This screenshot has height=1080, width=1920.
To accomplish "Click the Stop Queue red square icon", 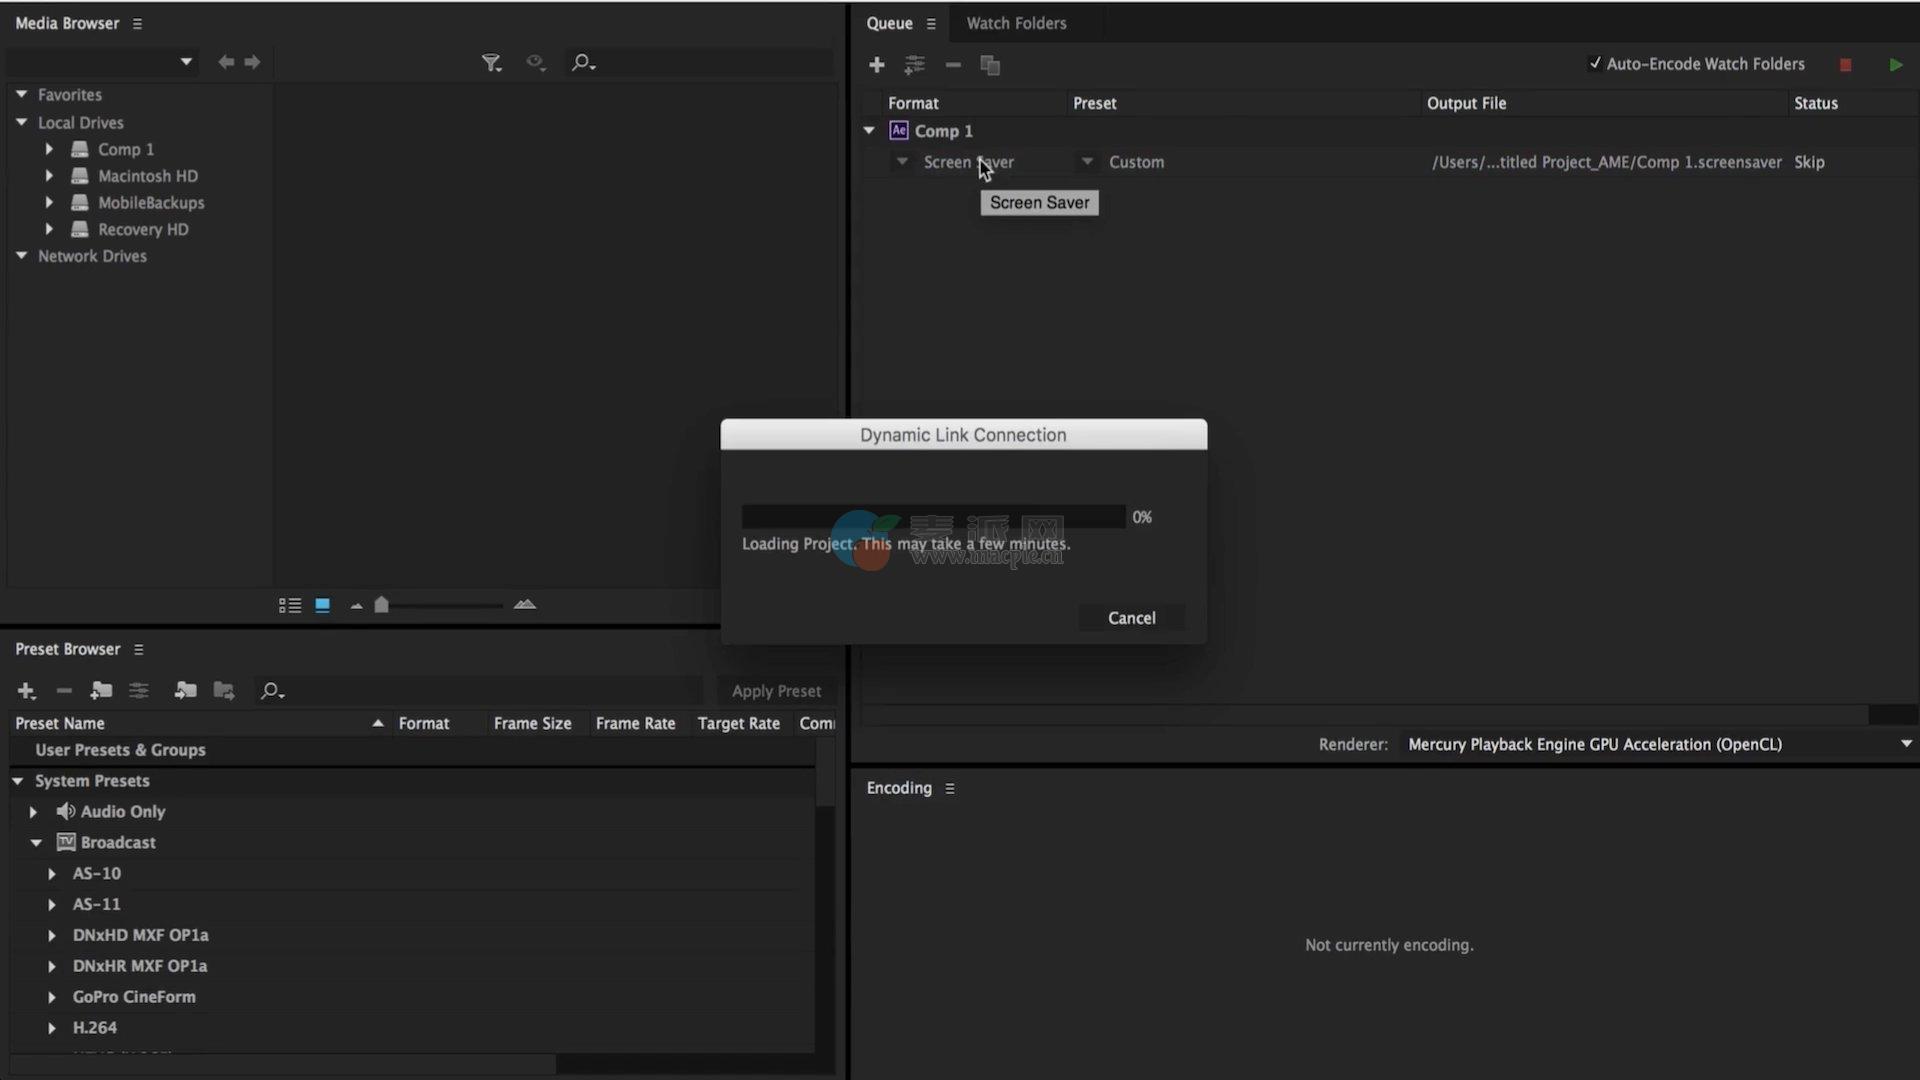I will click(1845, 65).
